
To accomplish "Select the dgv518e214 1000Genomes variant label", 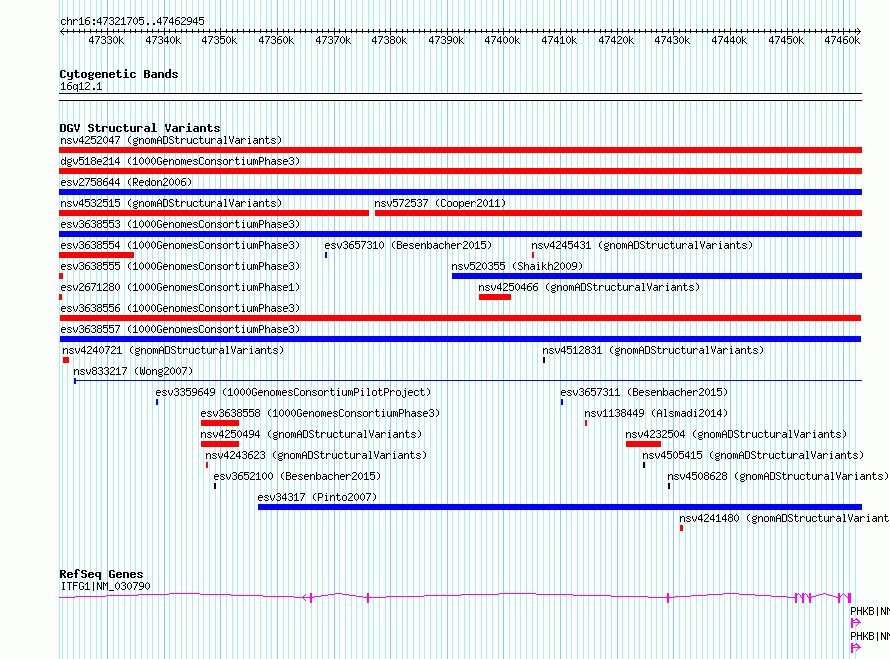I will coord(180,161).
